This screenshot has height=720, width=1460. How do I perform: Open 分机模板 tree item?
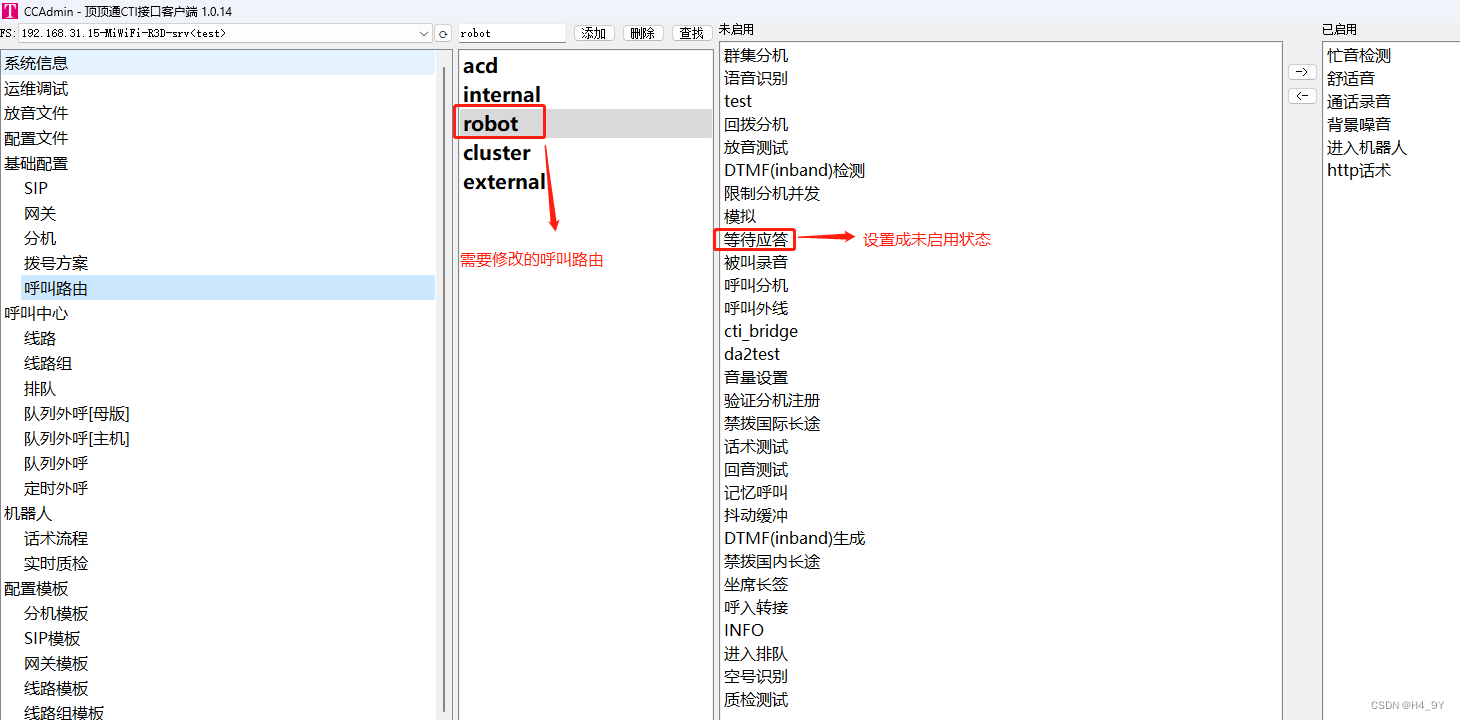56,613
